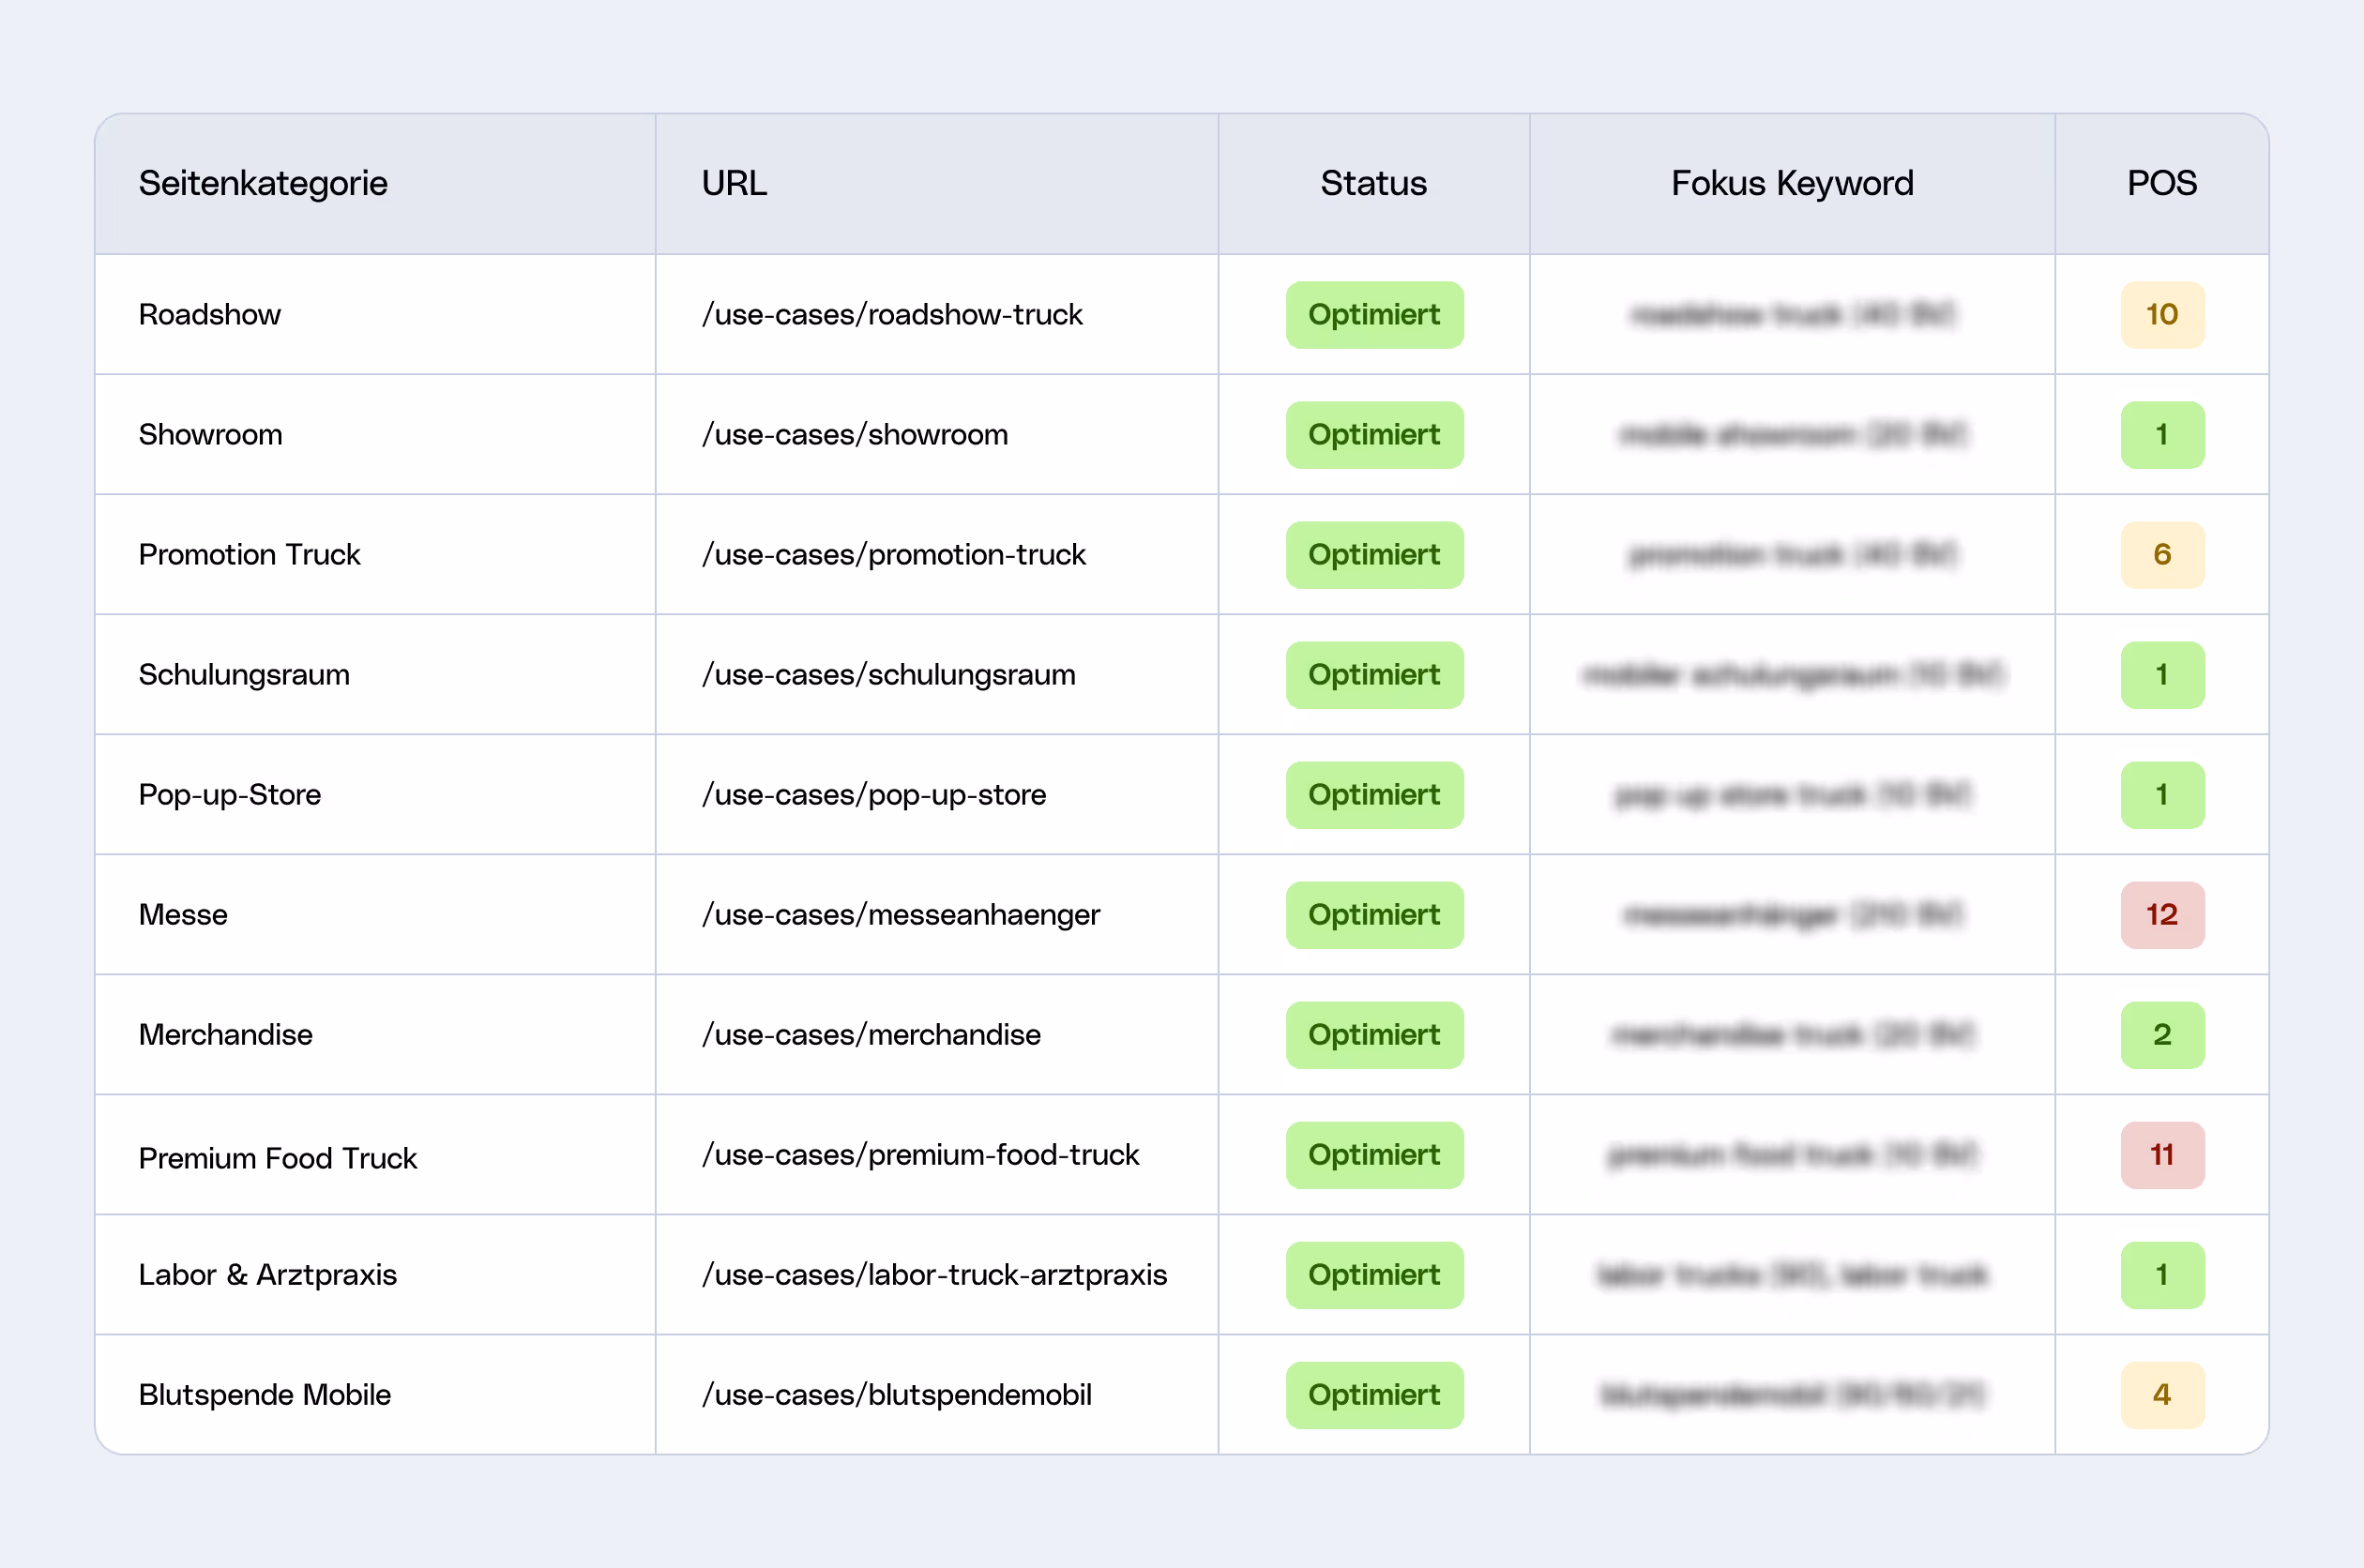Open the /use-cases/roadshow-truck URL

(x=892, y=315)
